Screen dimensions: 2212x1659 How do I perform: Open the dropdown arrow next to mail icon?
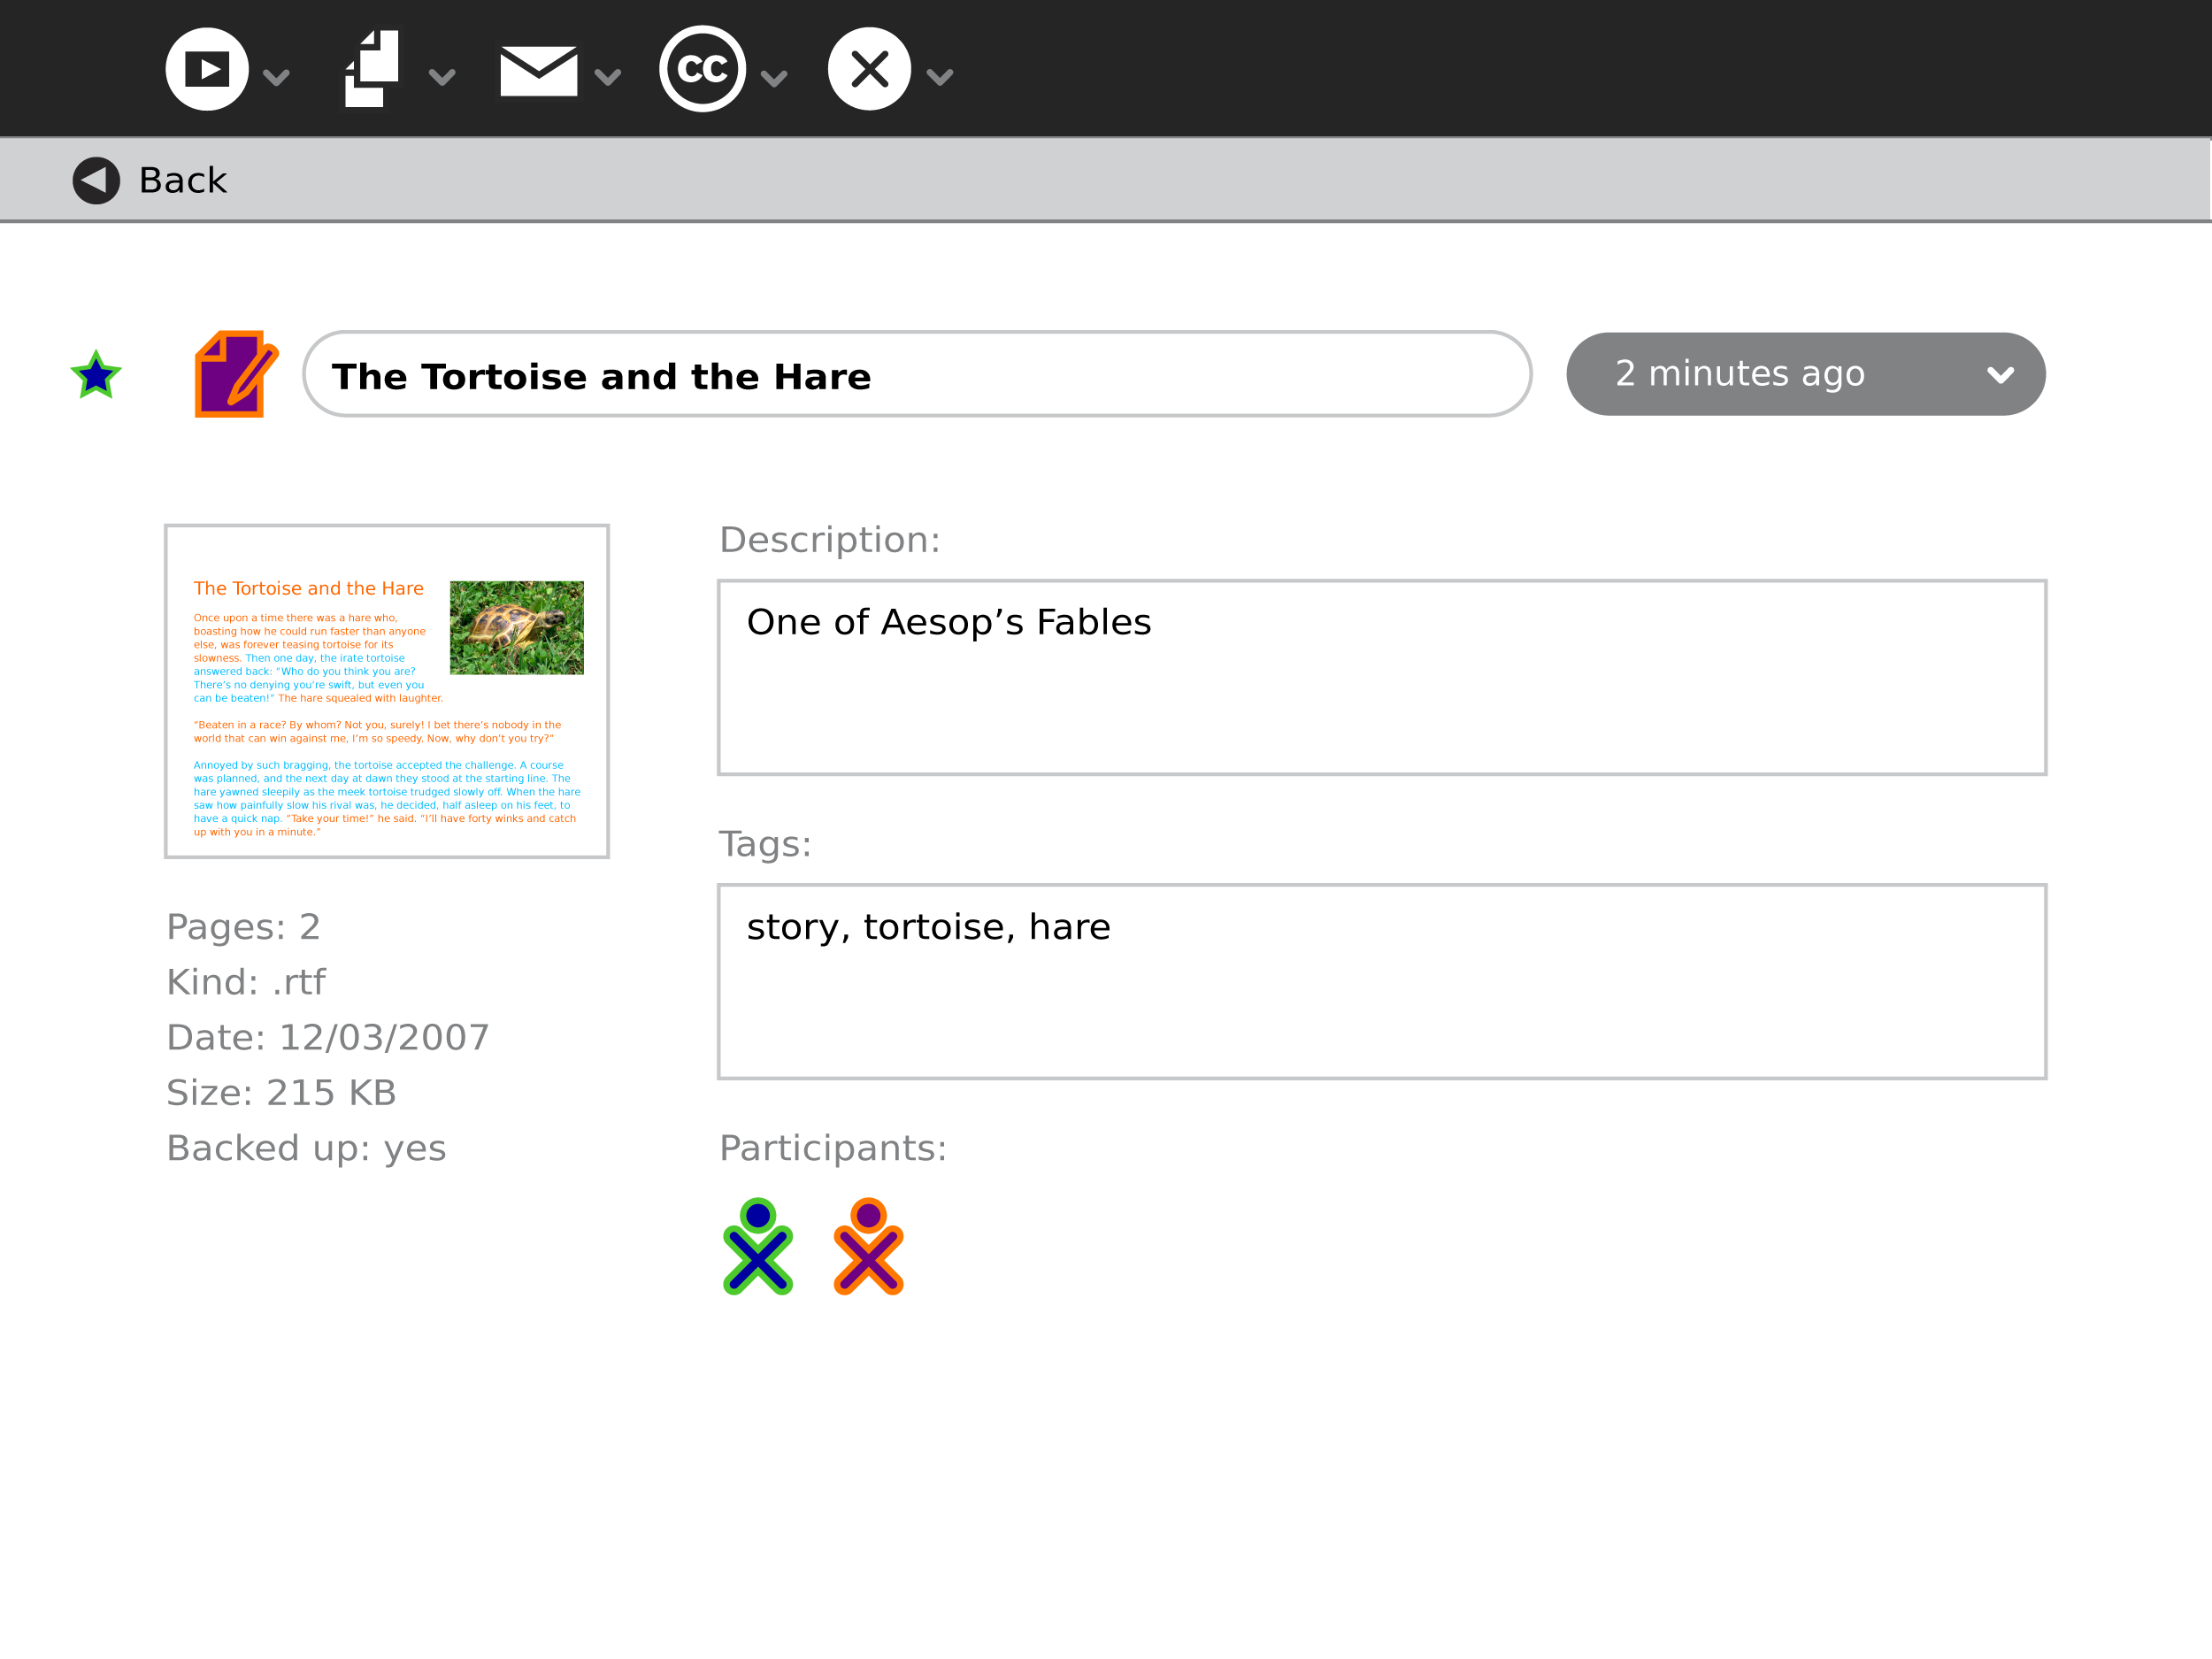point(608,77)
